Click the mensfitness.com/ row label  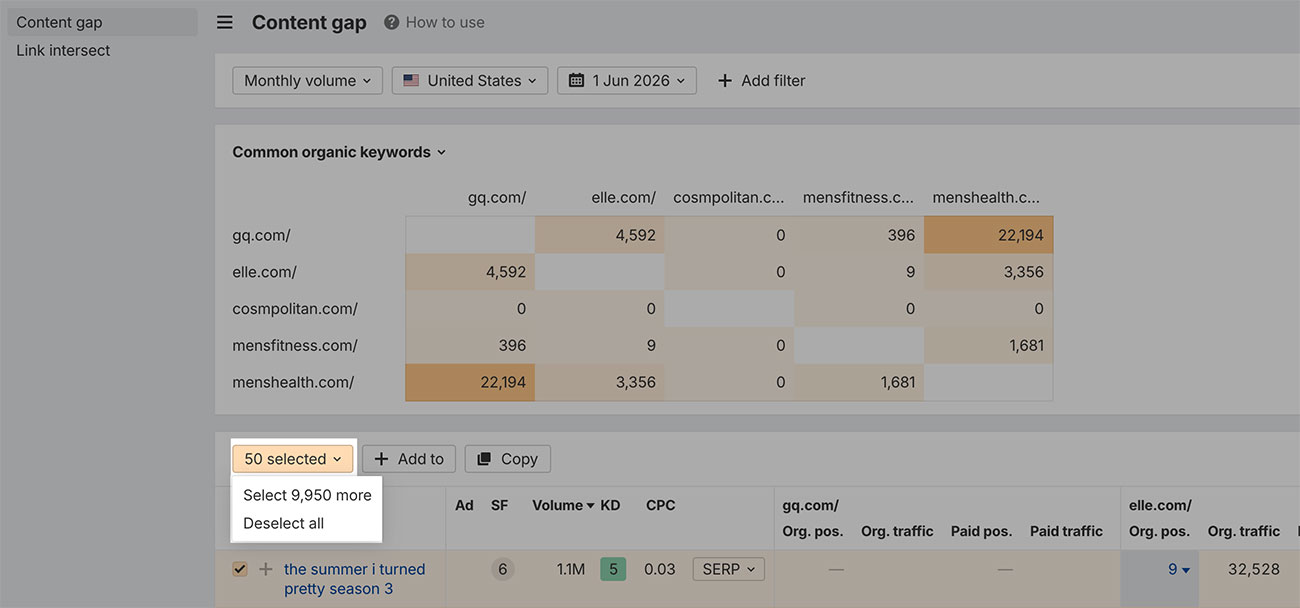294,345
